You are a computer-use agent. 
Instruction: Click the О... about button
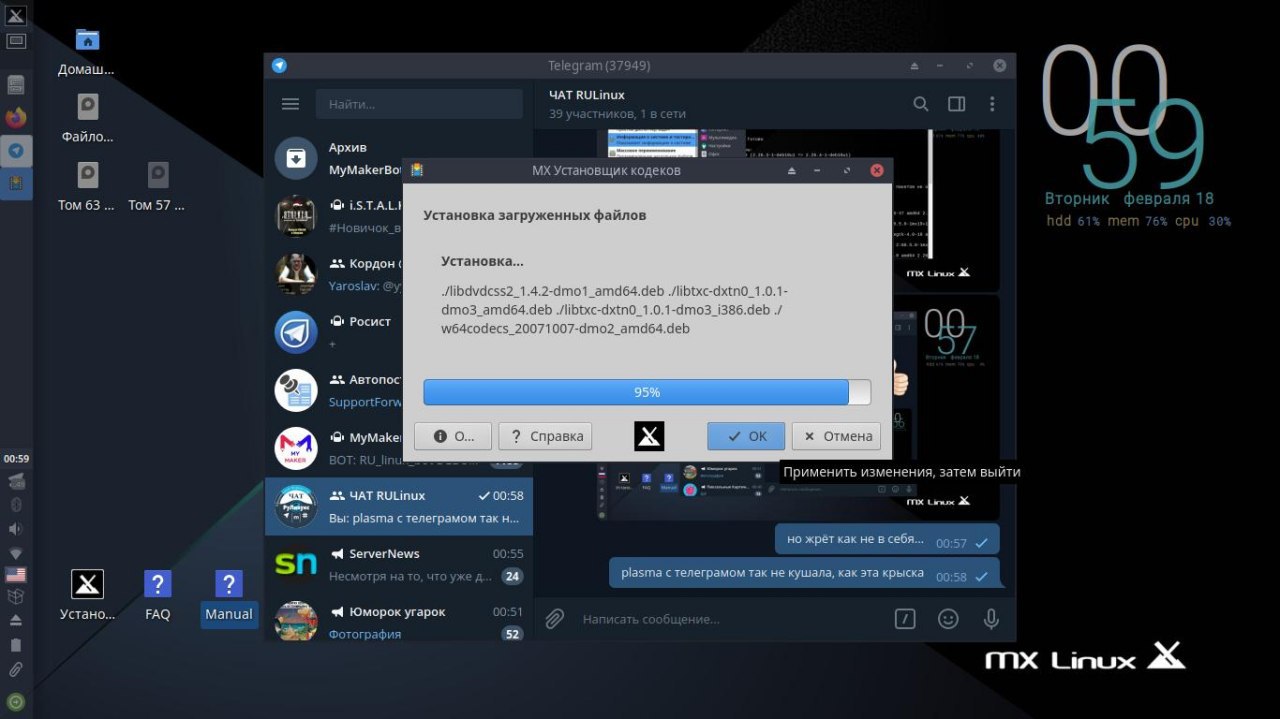(x=453, y=436)
